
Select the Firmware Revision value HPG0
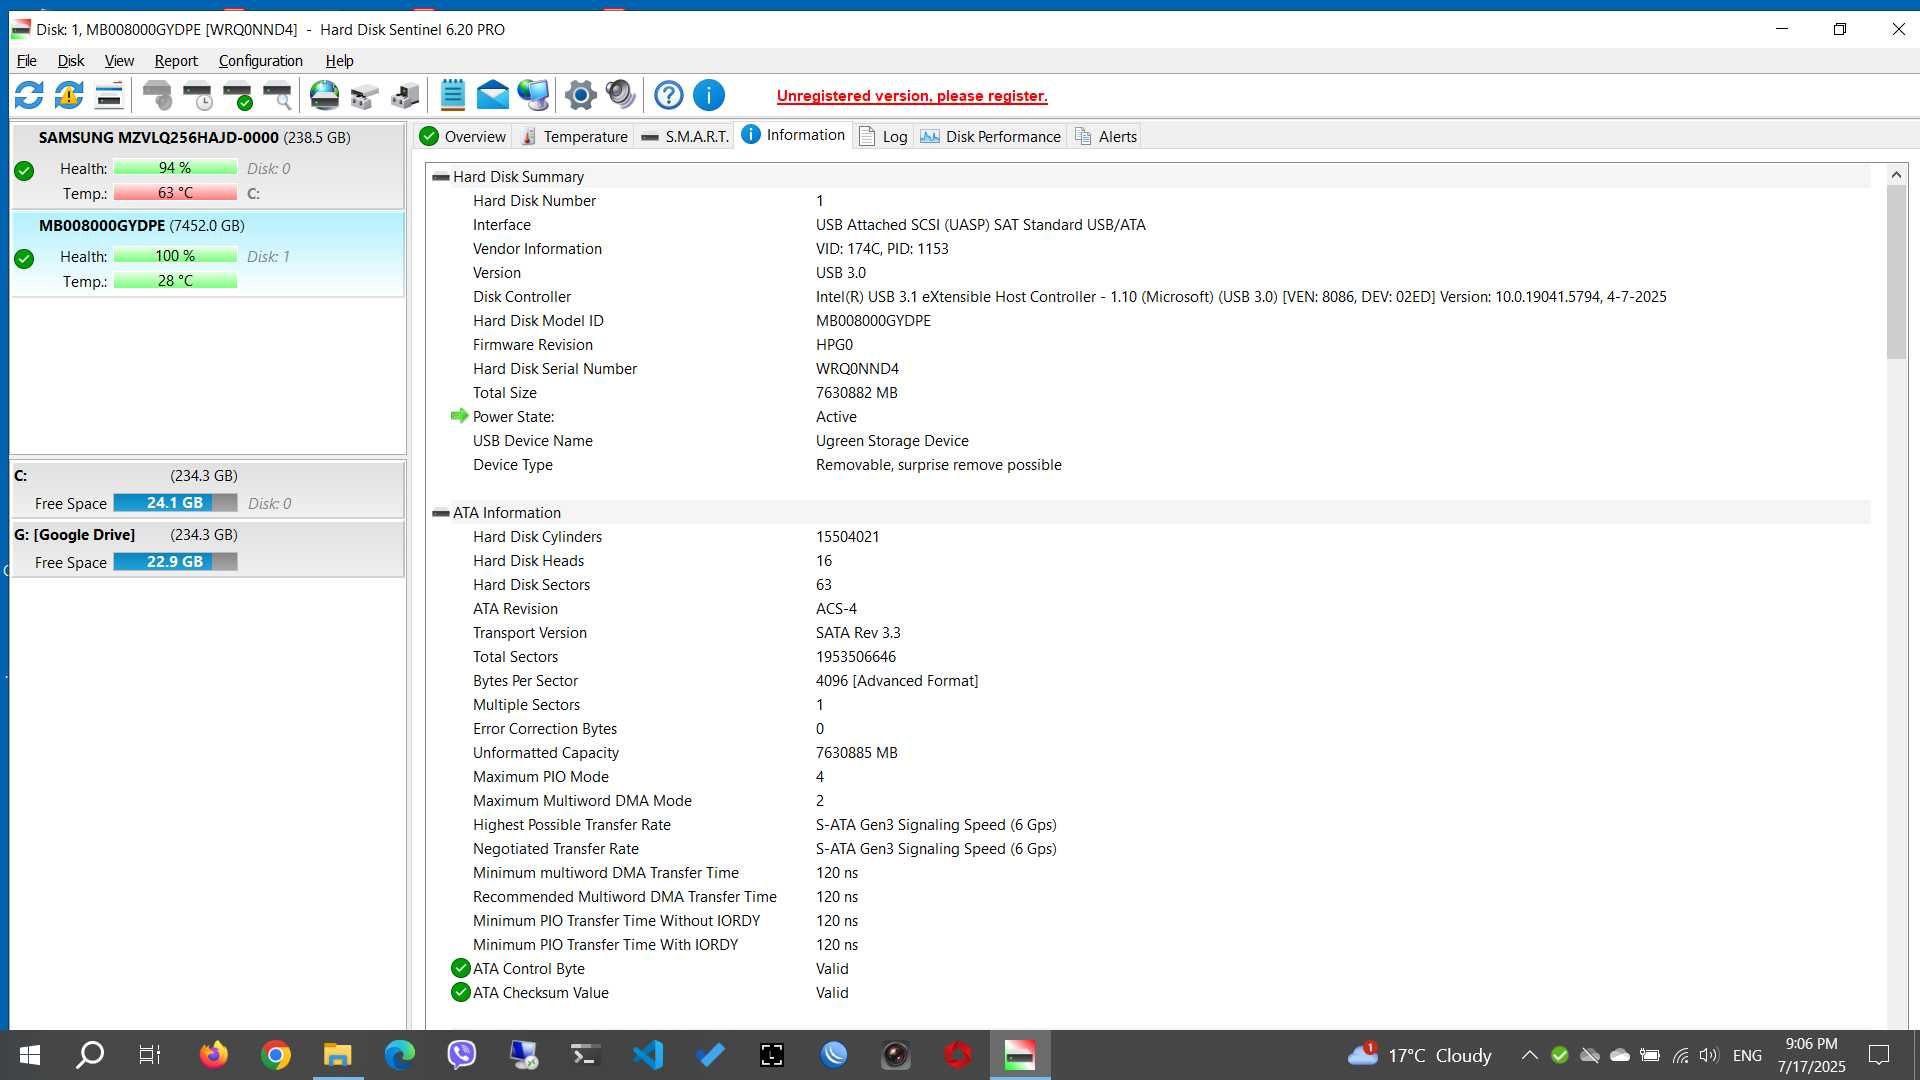click(834, 345)
